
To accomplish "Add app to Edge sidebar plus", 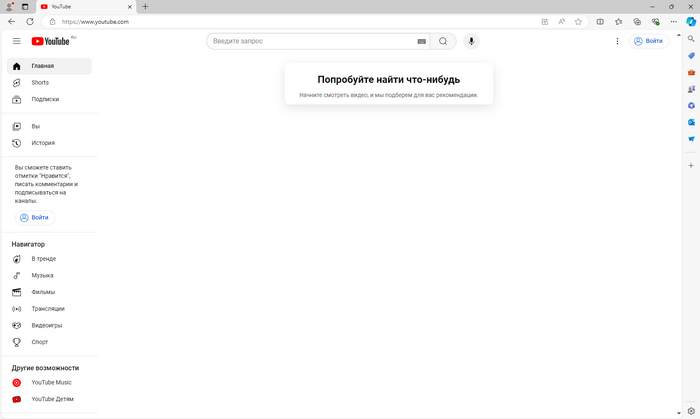I will click(x=691, y=166).
